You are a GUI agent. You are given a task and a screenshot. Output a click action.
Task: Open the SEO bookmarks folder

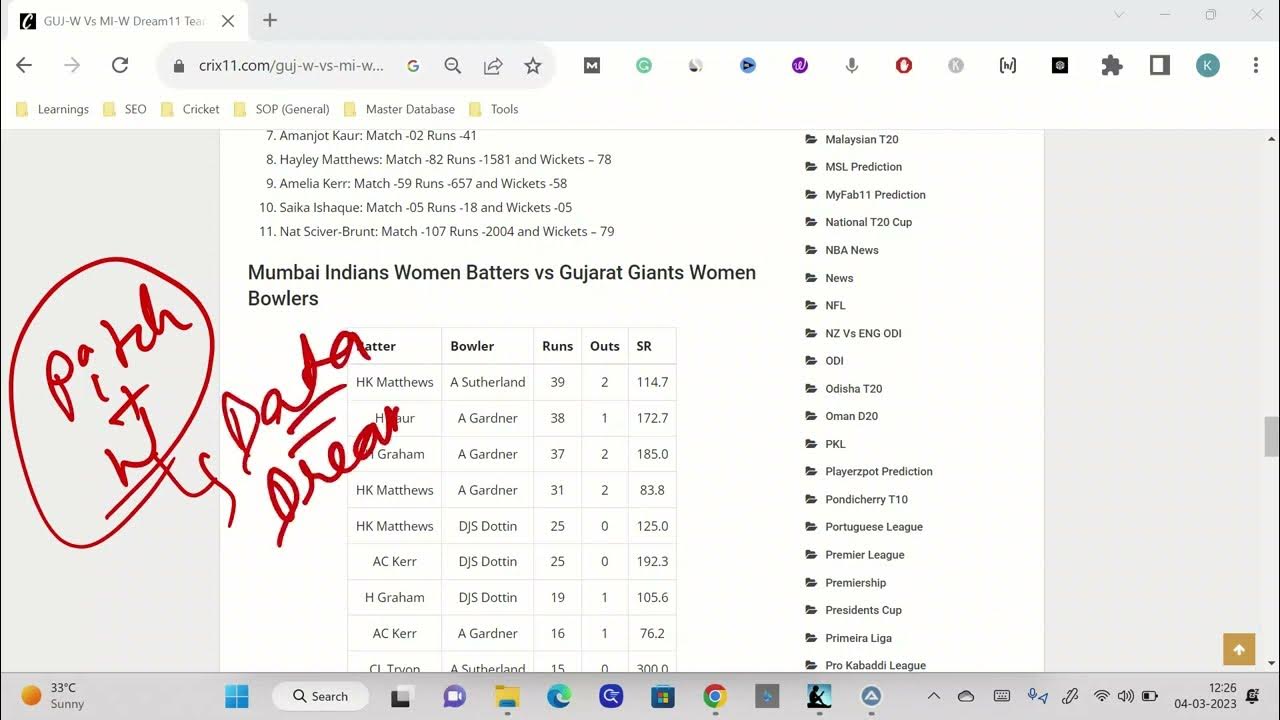pos(125,109)
